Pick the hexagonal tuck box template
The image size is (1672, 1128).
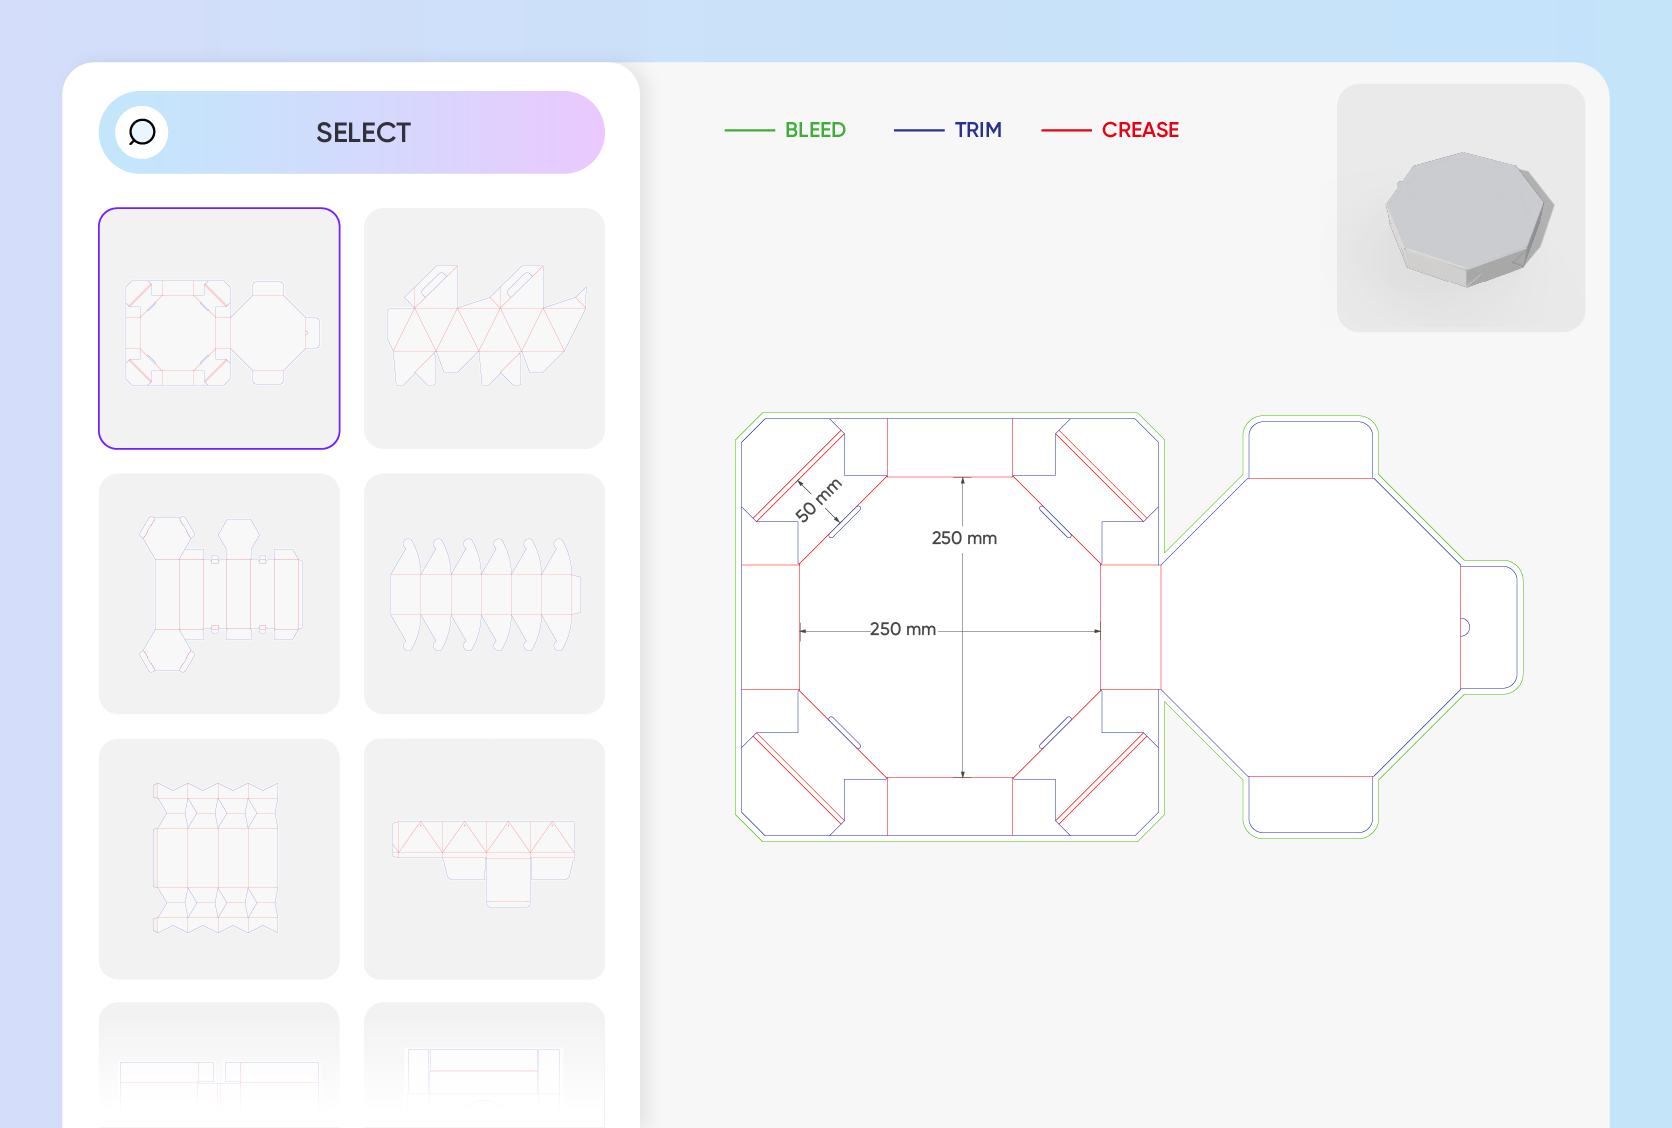tap(219, 594)
